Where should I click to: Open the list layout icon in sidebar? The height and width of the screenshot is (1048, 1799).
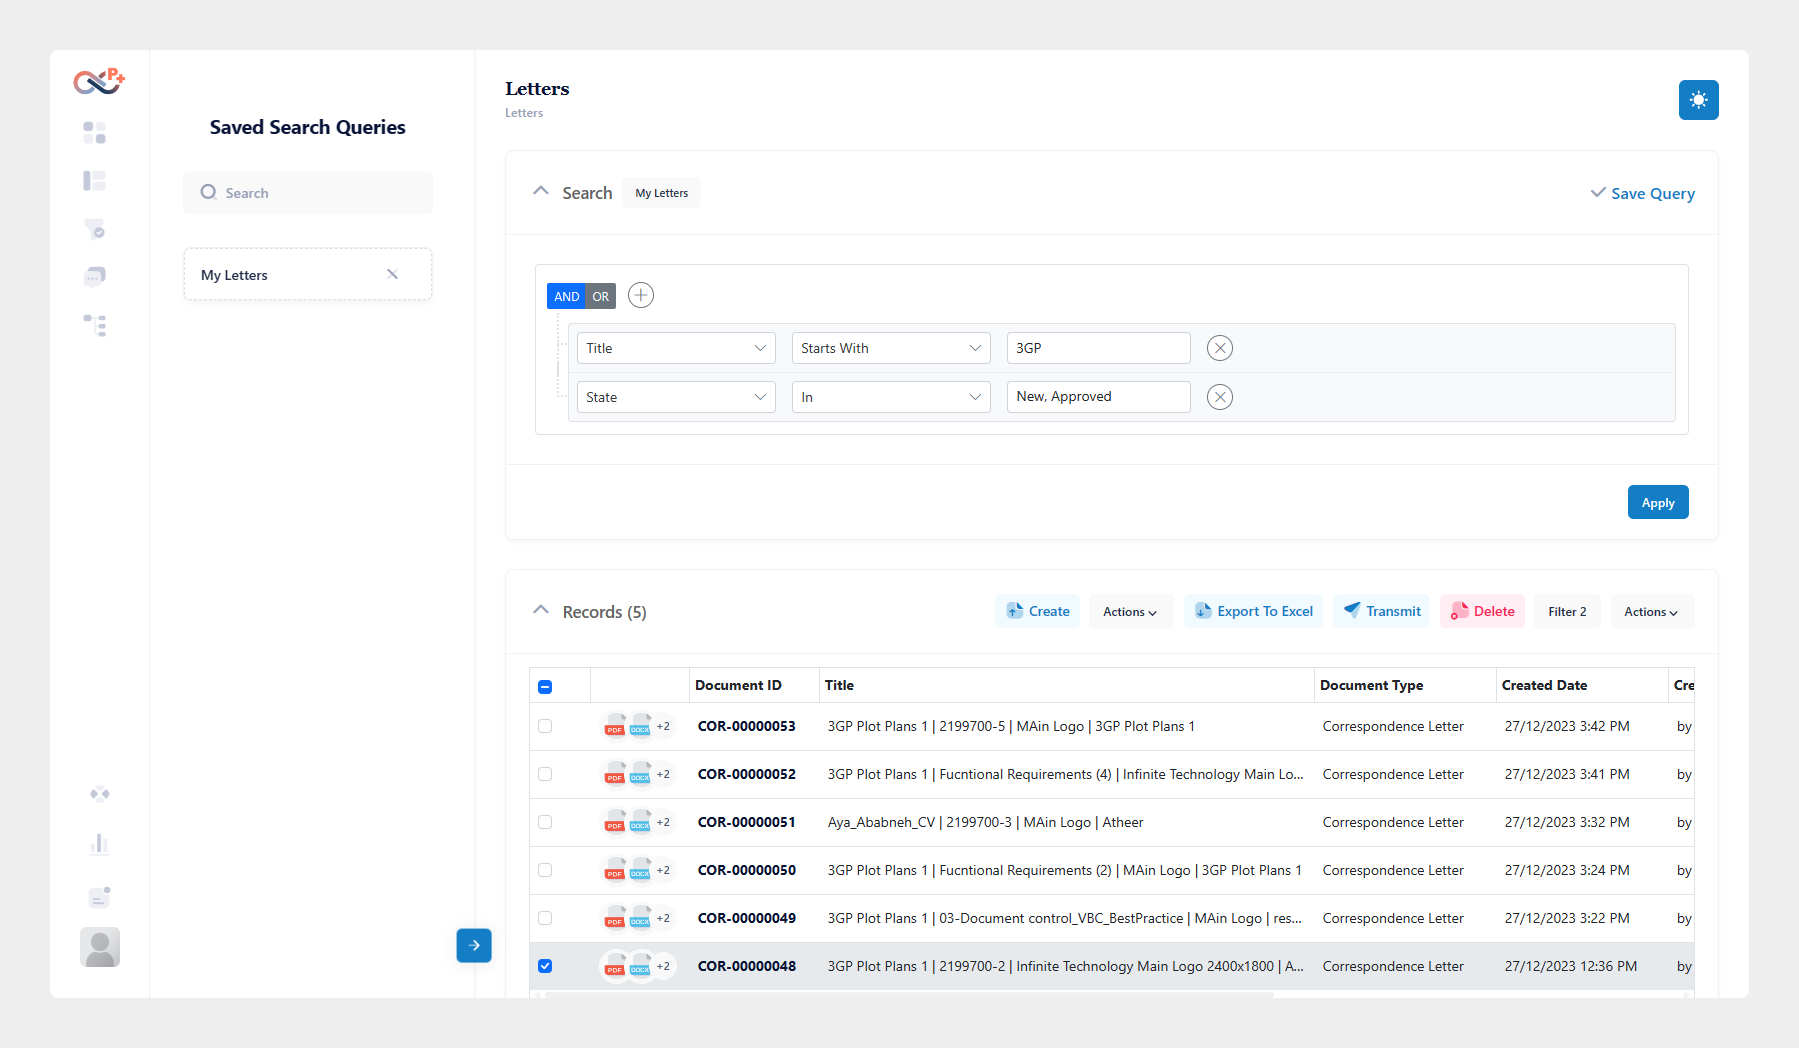(x=95, y=181)
